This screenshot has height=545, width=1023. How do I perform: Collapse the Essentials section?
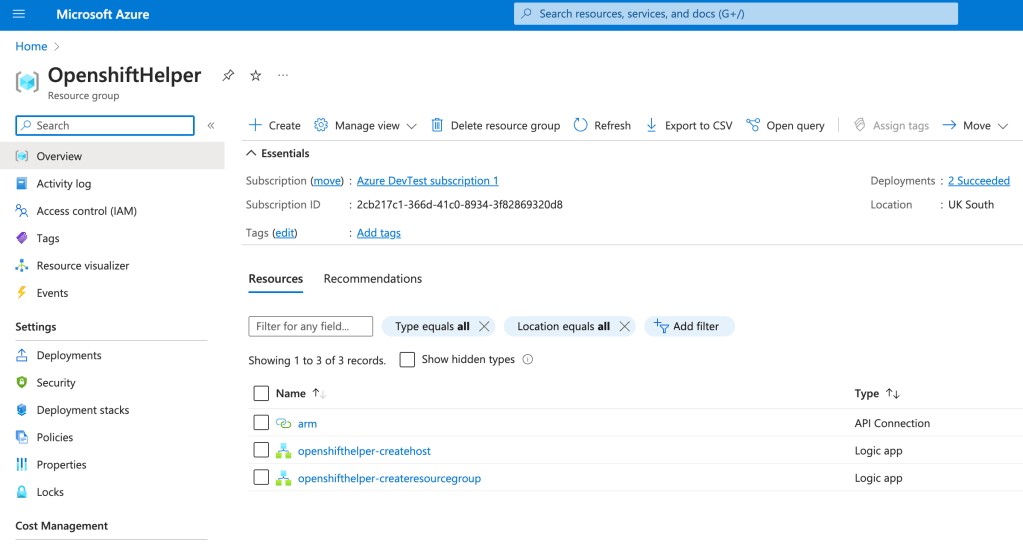click(x=251, y=153)
